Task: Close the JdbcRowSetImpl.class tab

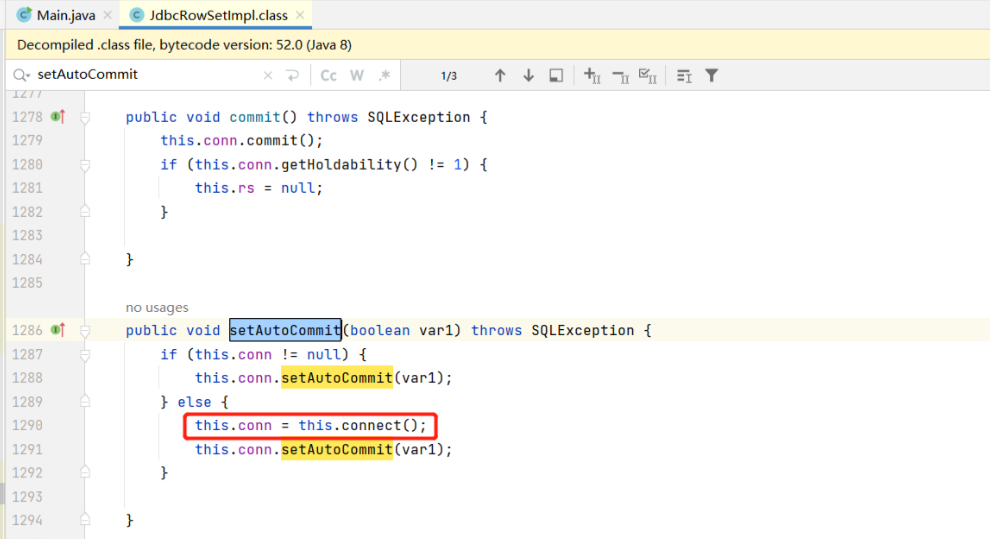Action: [300, 15]
